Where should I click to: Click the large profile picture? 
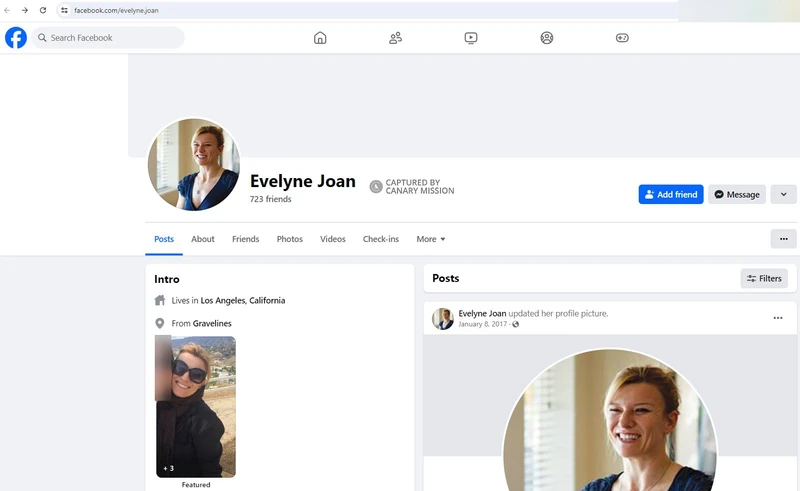(193, 164)
